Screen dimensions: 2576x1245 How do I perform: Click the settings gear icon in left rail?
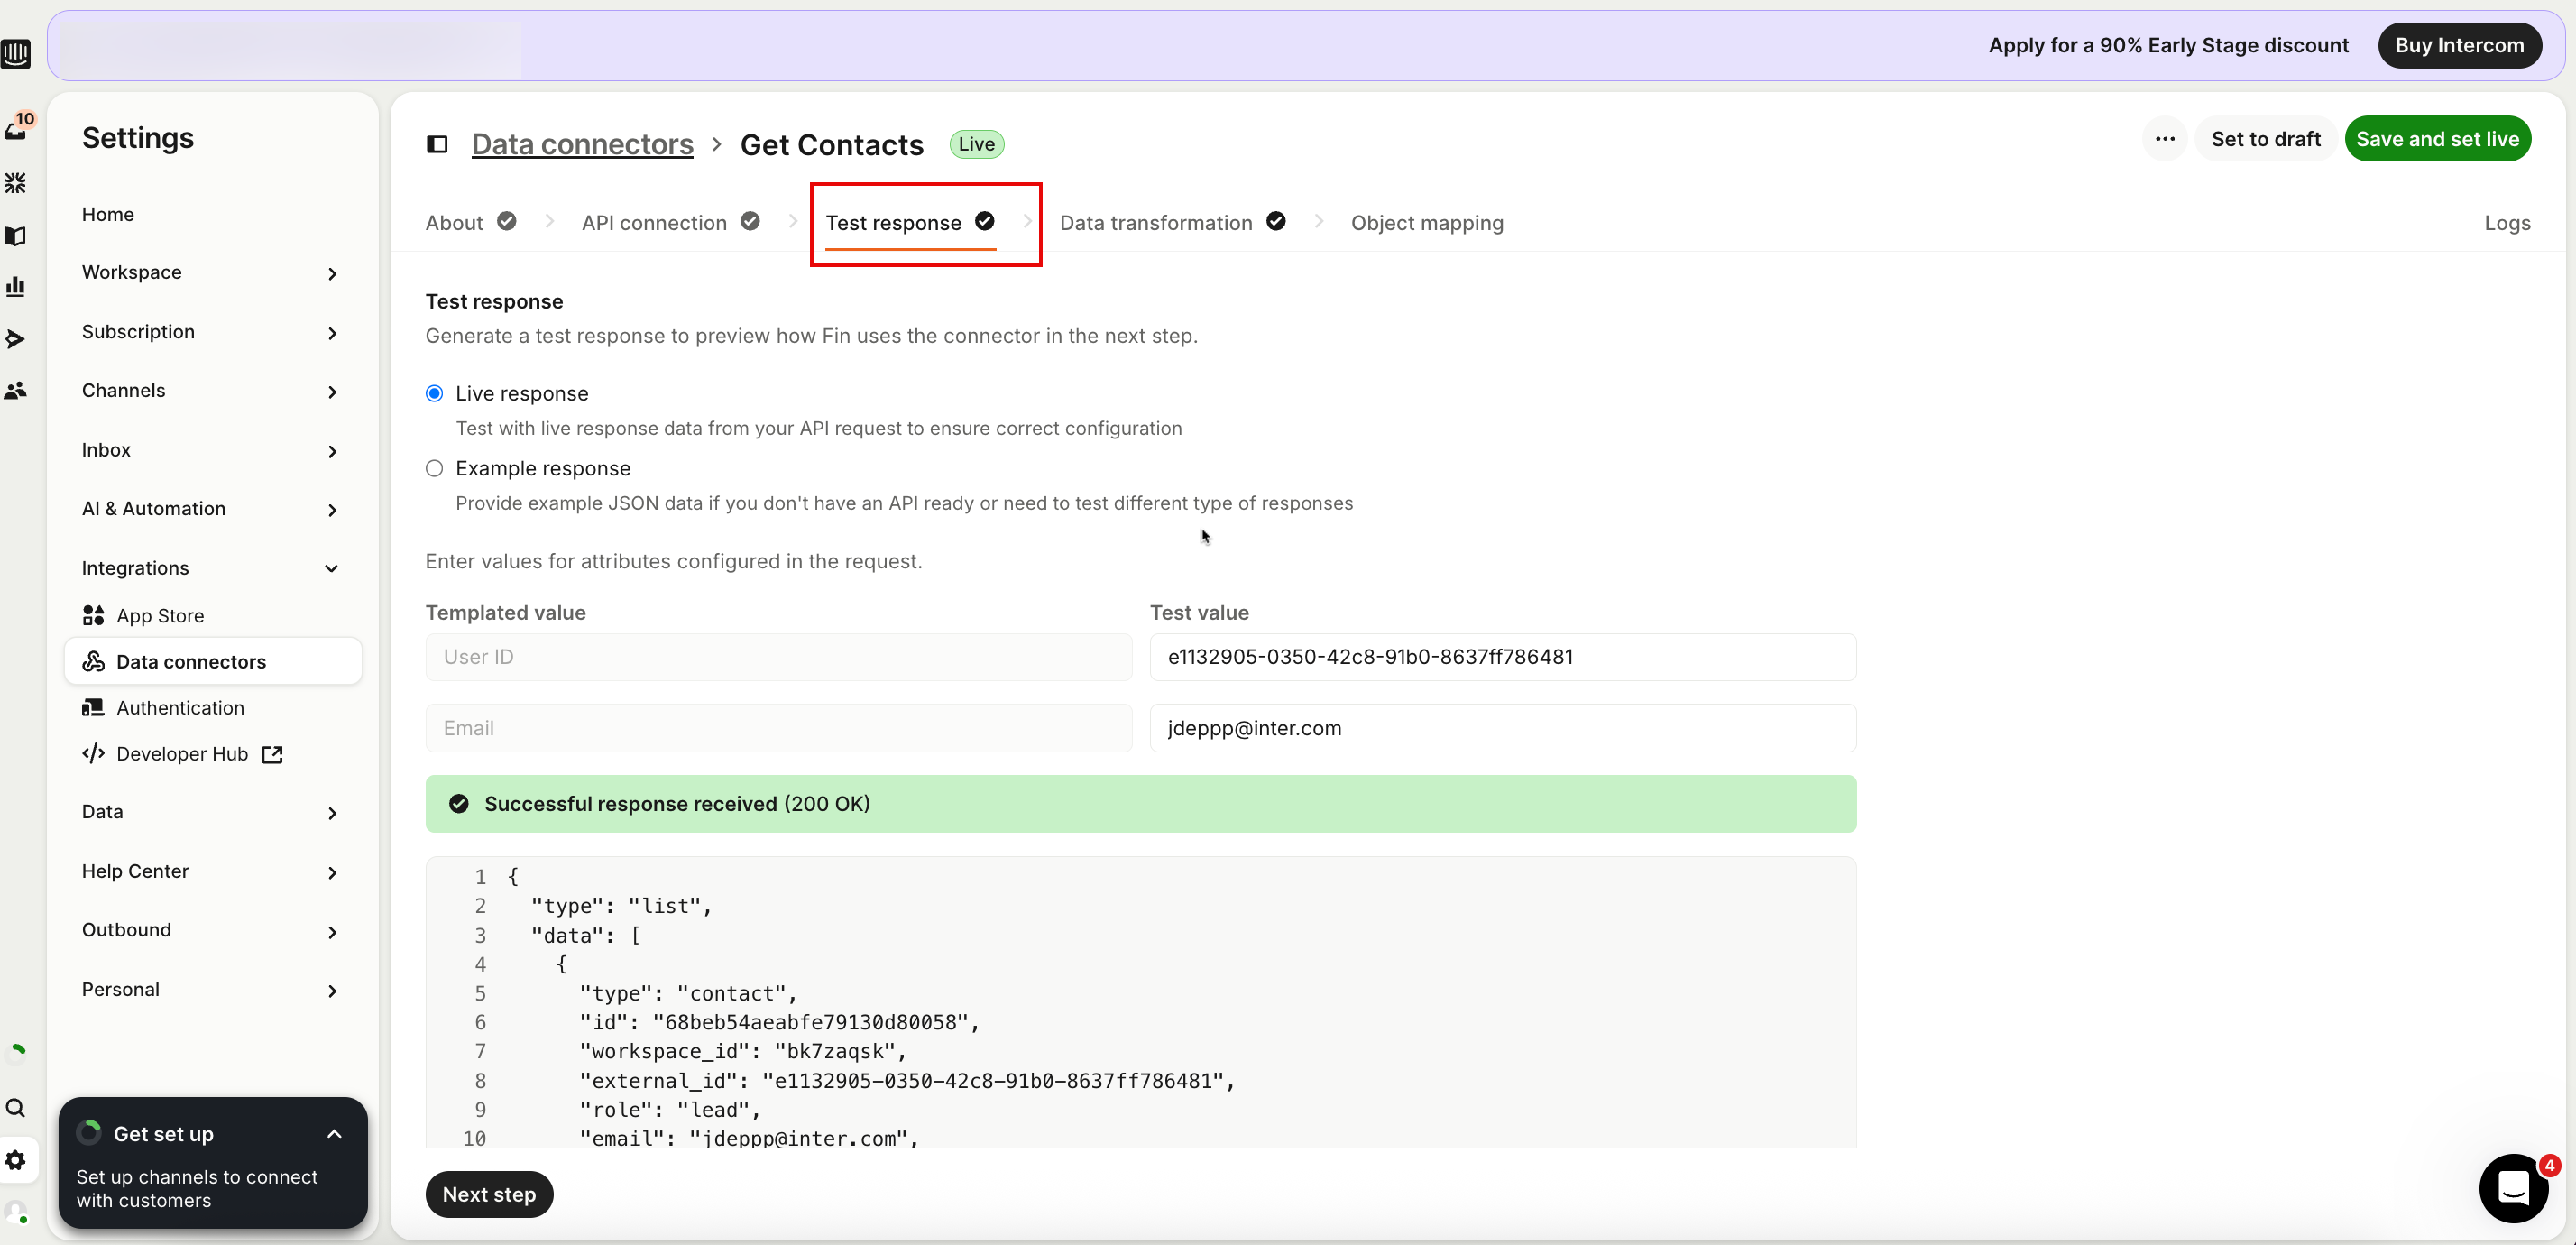[x=16, y=1159]
